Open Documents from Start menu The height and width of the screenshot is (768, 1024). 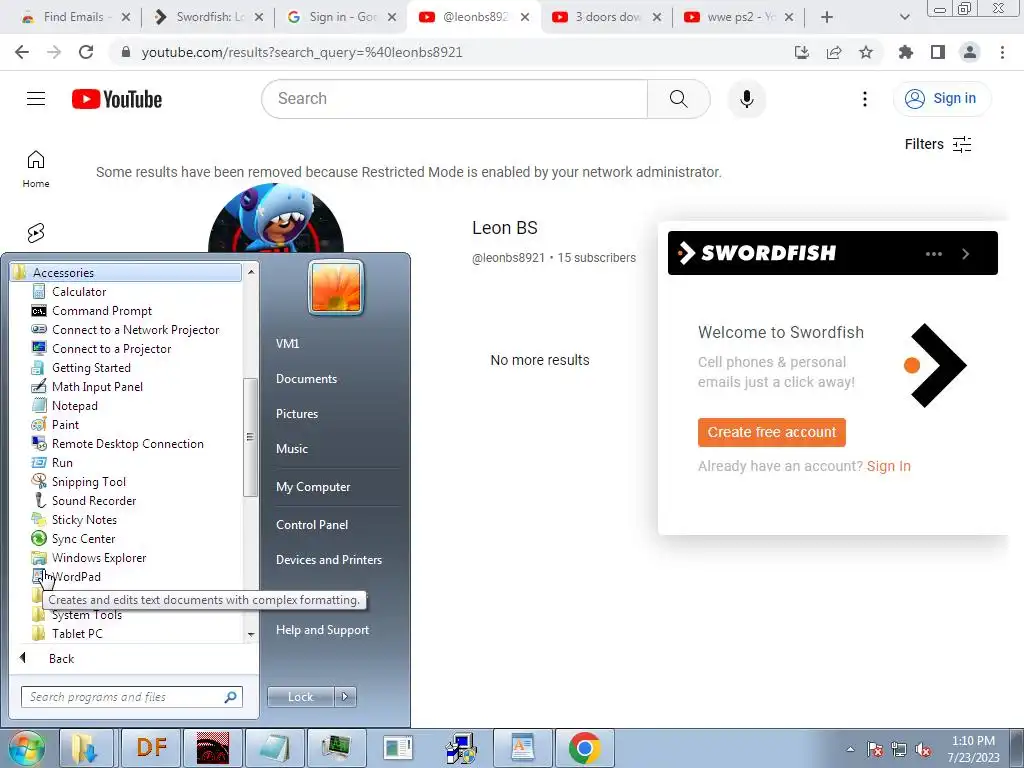click(306, 379)
